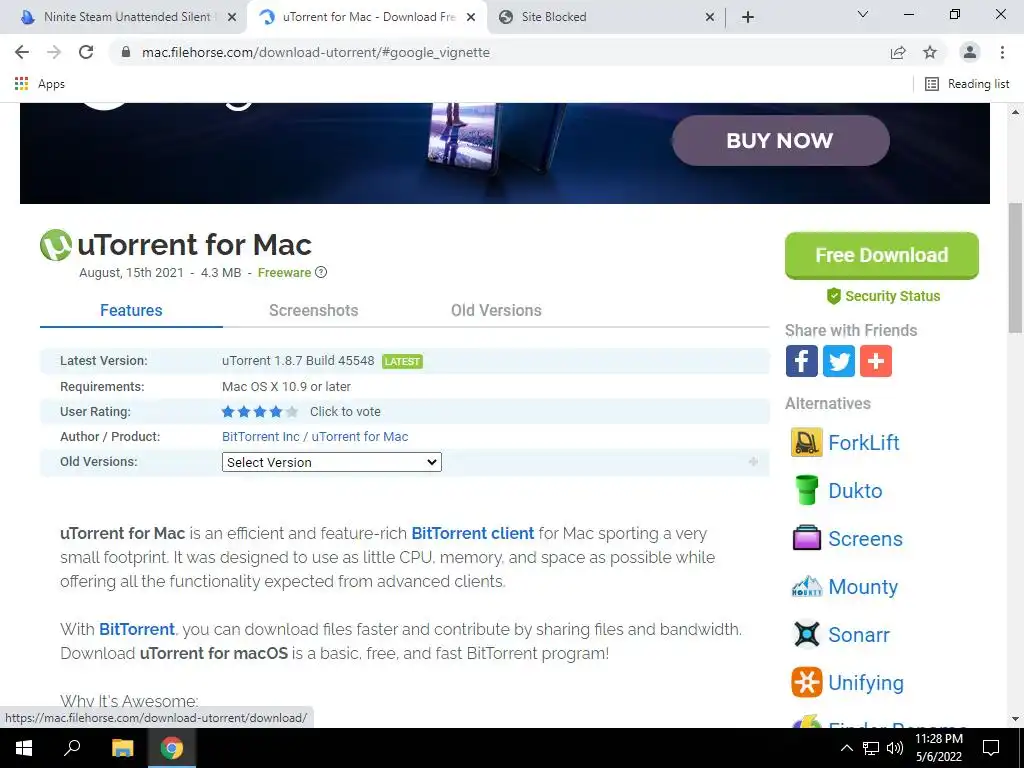This screenshot has width=1024, height=768.
Task: Open the Screens alternative link
Action: click(865, 539)
